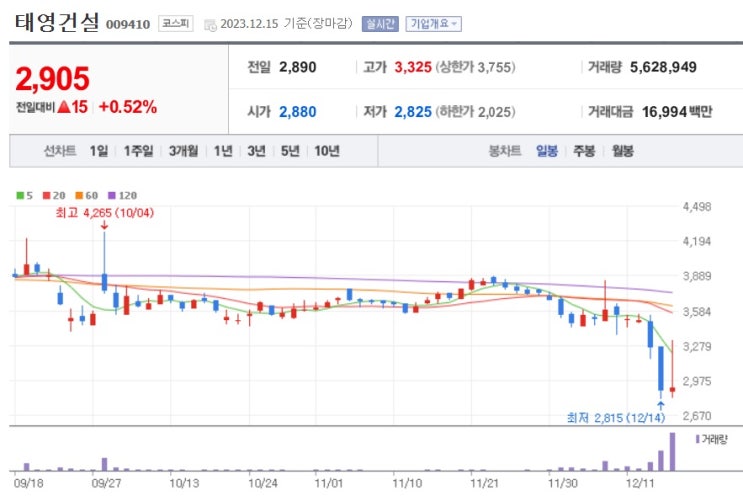Click the 최저 2,815 (12/14) label
Screen dimensions: 743x496
pyautogui.click(x=616, y=417)
